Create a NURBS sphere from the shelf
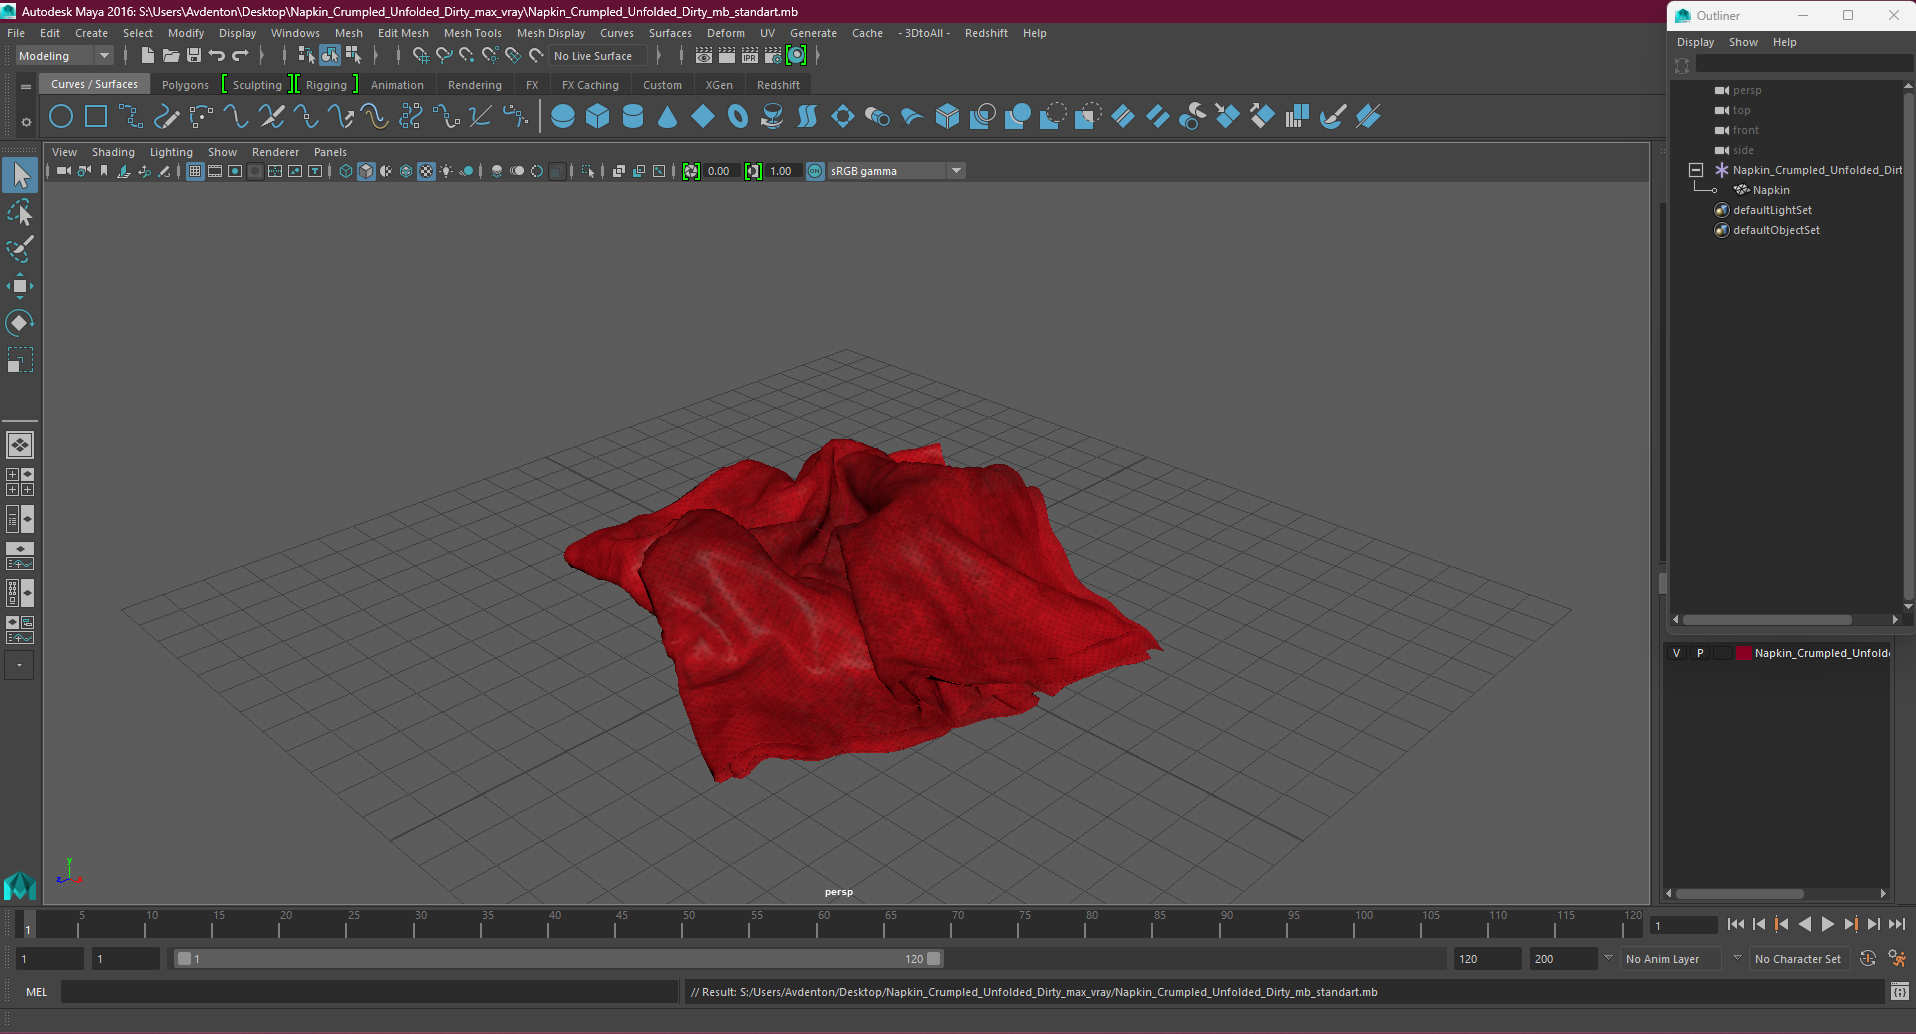This screenshot has height=1034, width=1916. [563, 117]
